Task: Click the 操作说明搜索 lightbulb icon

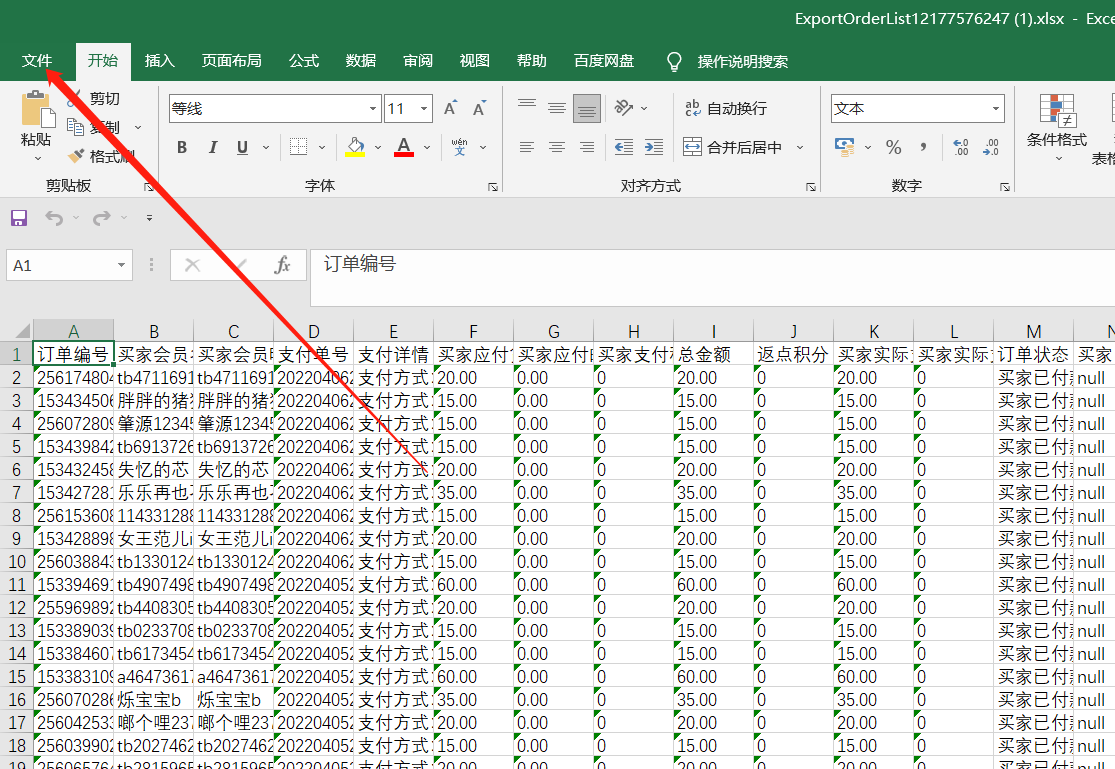Action: (x=674, y=61)
